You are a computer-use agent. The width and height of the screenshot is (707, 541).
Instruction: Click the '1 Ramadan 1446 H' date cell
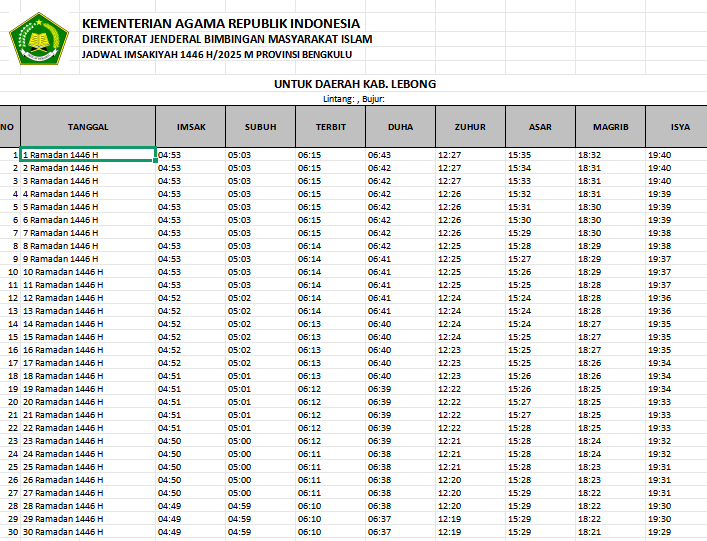coord(88,155)
